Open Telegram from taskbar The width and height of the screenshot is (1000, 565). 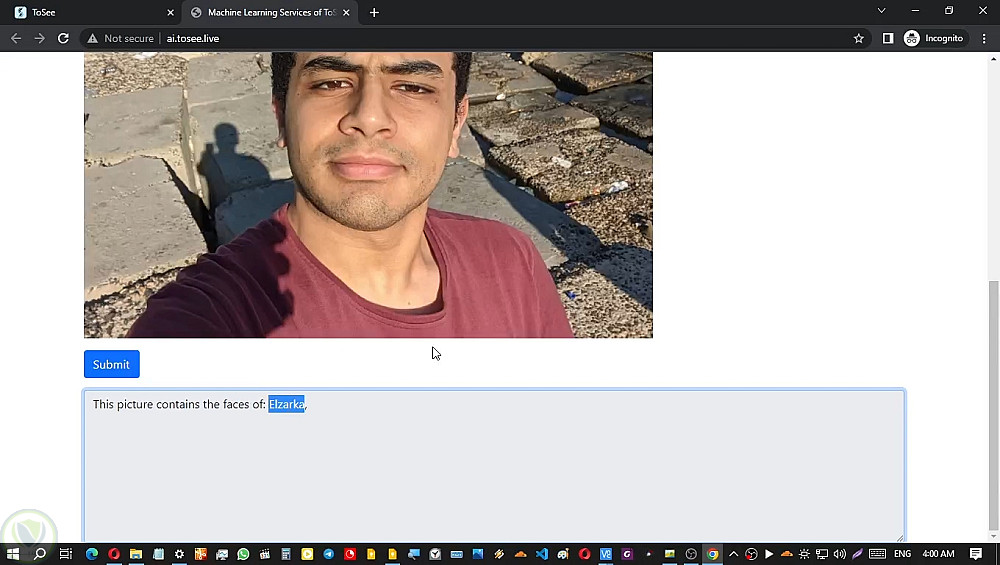[328, 554]
